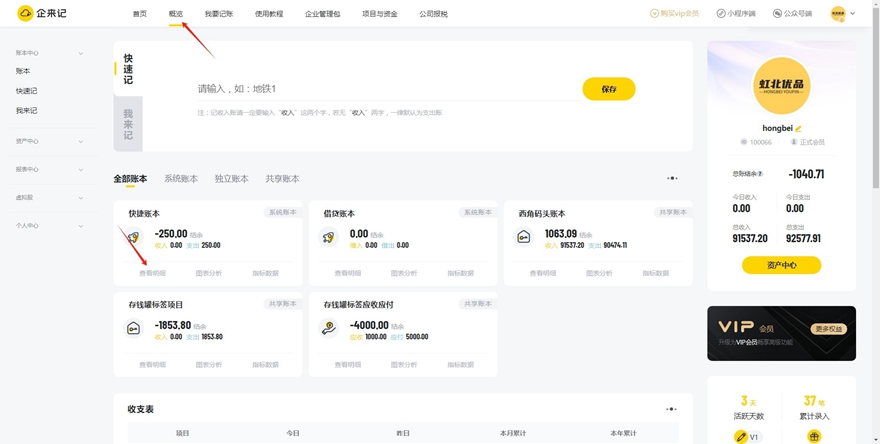Open the 公众号端 WeChat icon

tap(777, 14)
